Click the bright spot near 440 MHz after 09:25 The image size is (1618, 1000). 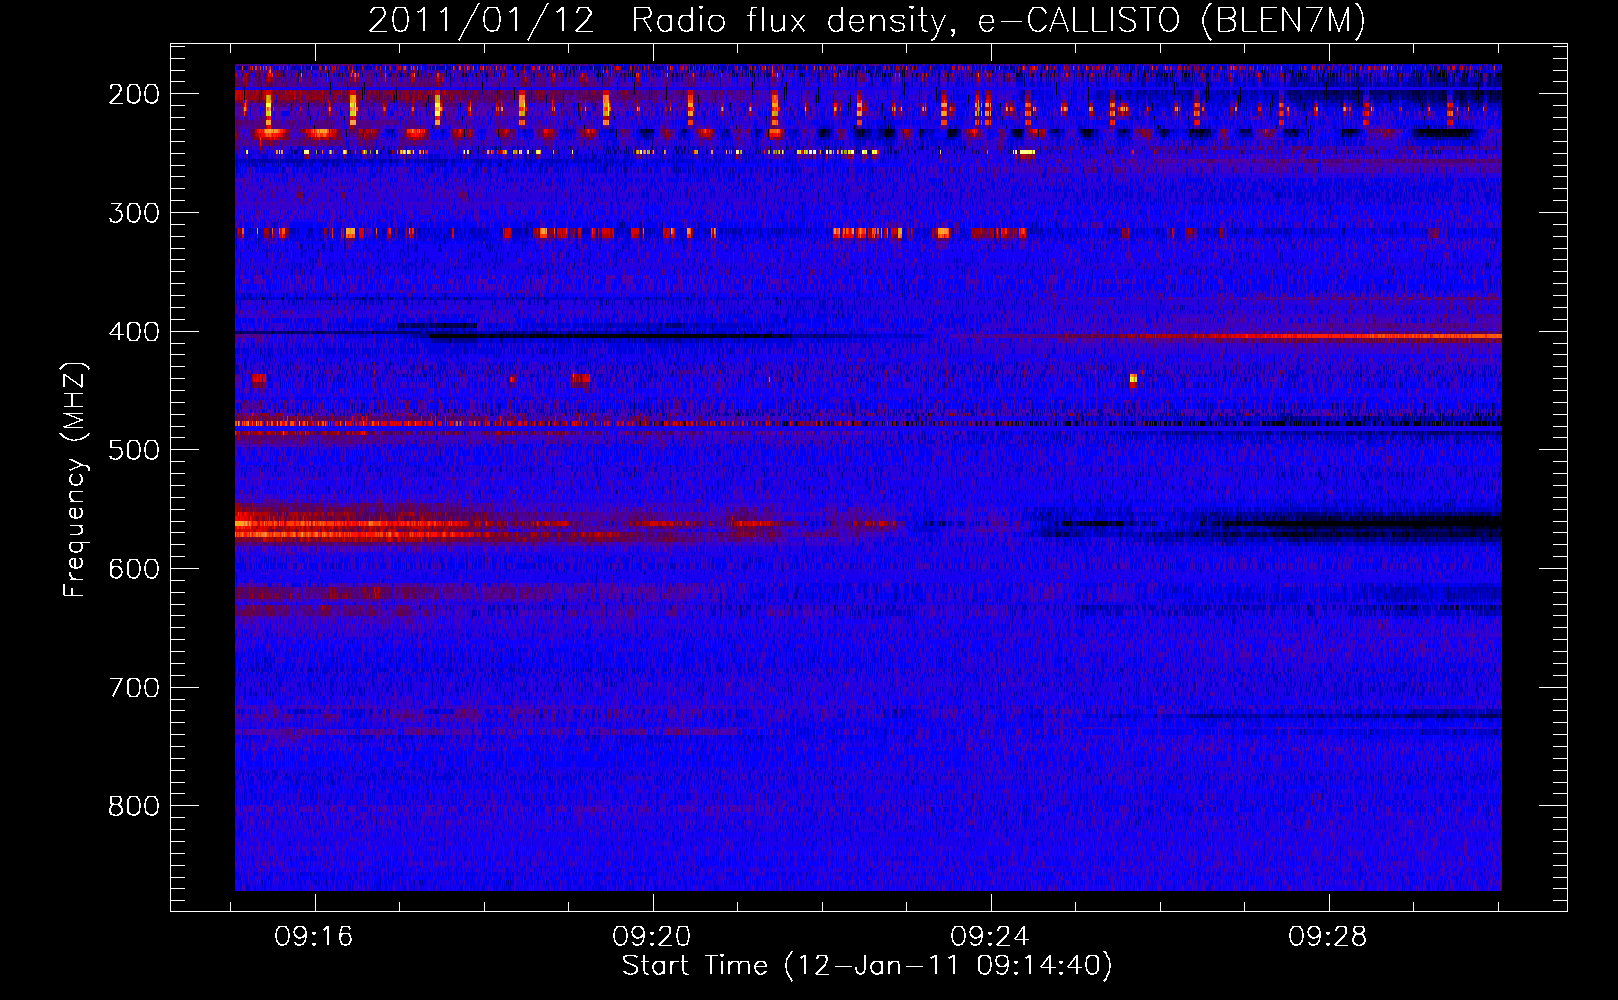click(x=1133, y=379)
